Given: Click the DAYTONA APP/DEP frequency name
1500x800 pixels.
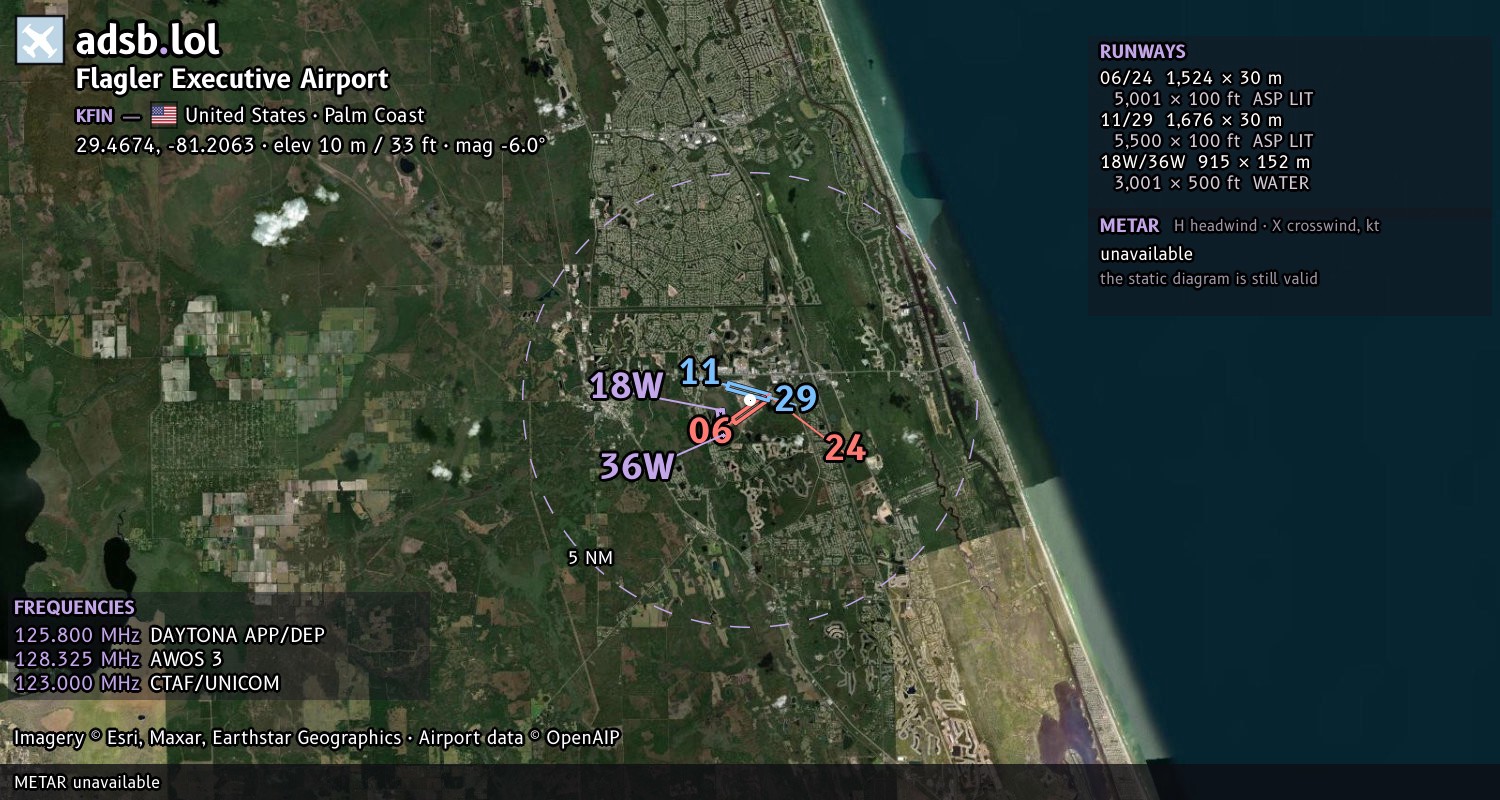Looking at the screenshot, I should pos(238,635).
